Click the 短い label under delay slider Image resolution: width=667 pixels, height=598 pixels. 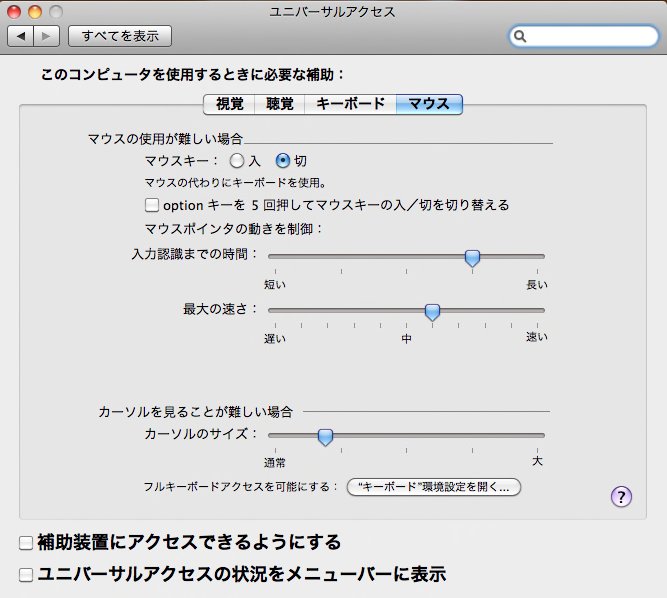(x=275, y=285)
